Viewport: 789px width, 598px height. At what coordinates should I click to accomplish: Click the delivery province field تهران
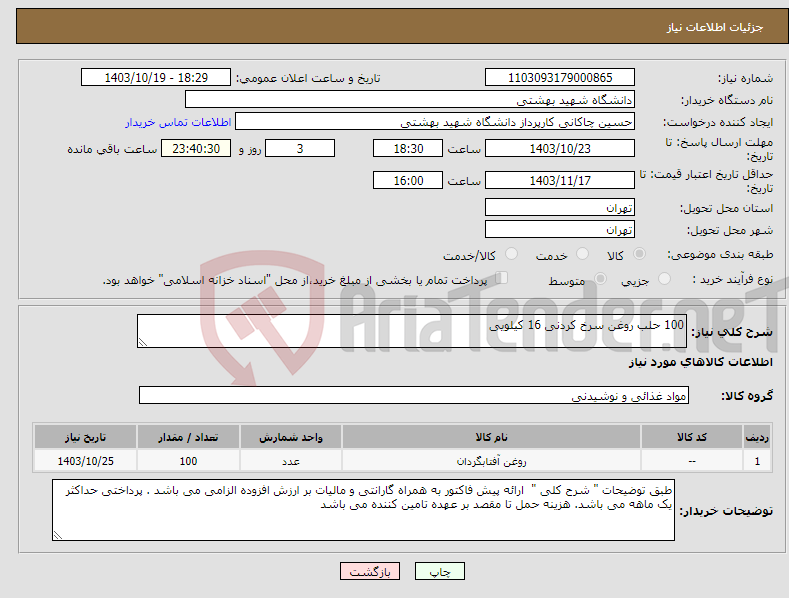click(560, 207)
